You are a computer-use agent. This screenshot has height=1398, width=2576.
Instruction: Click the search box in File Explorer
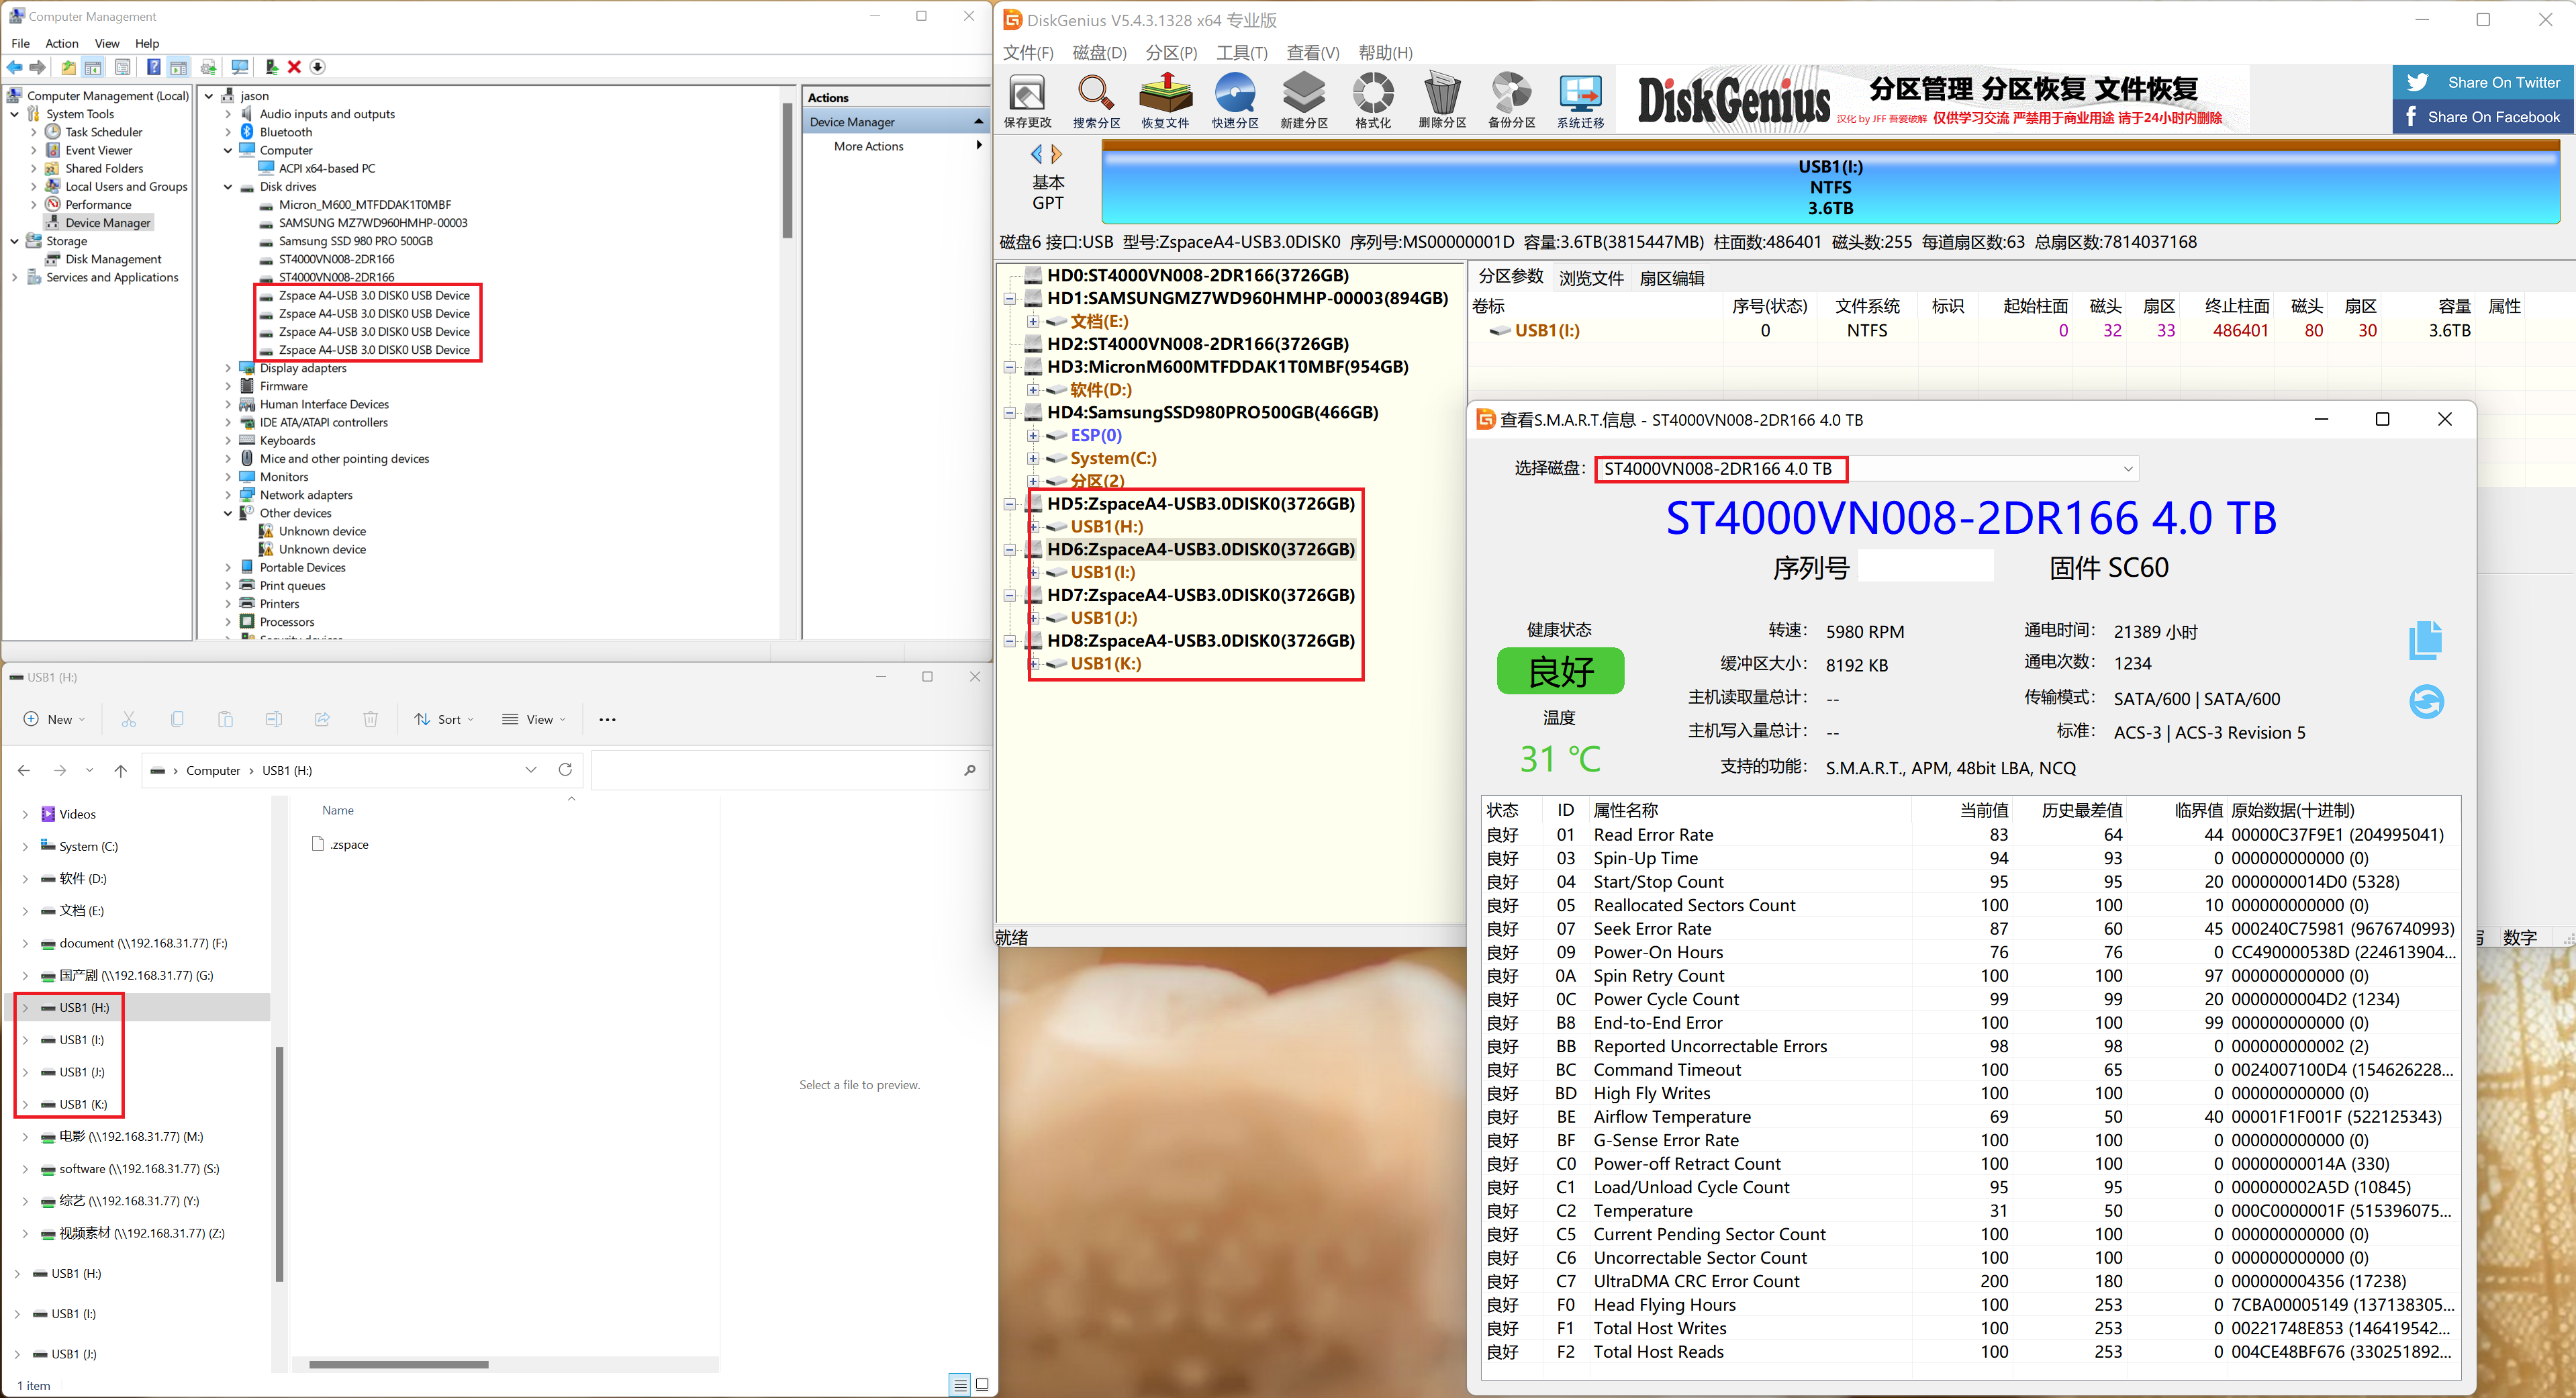789,770
